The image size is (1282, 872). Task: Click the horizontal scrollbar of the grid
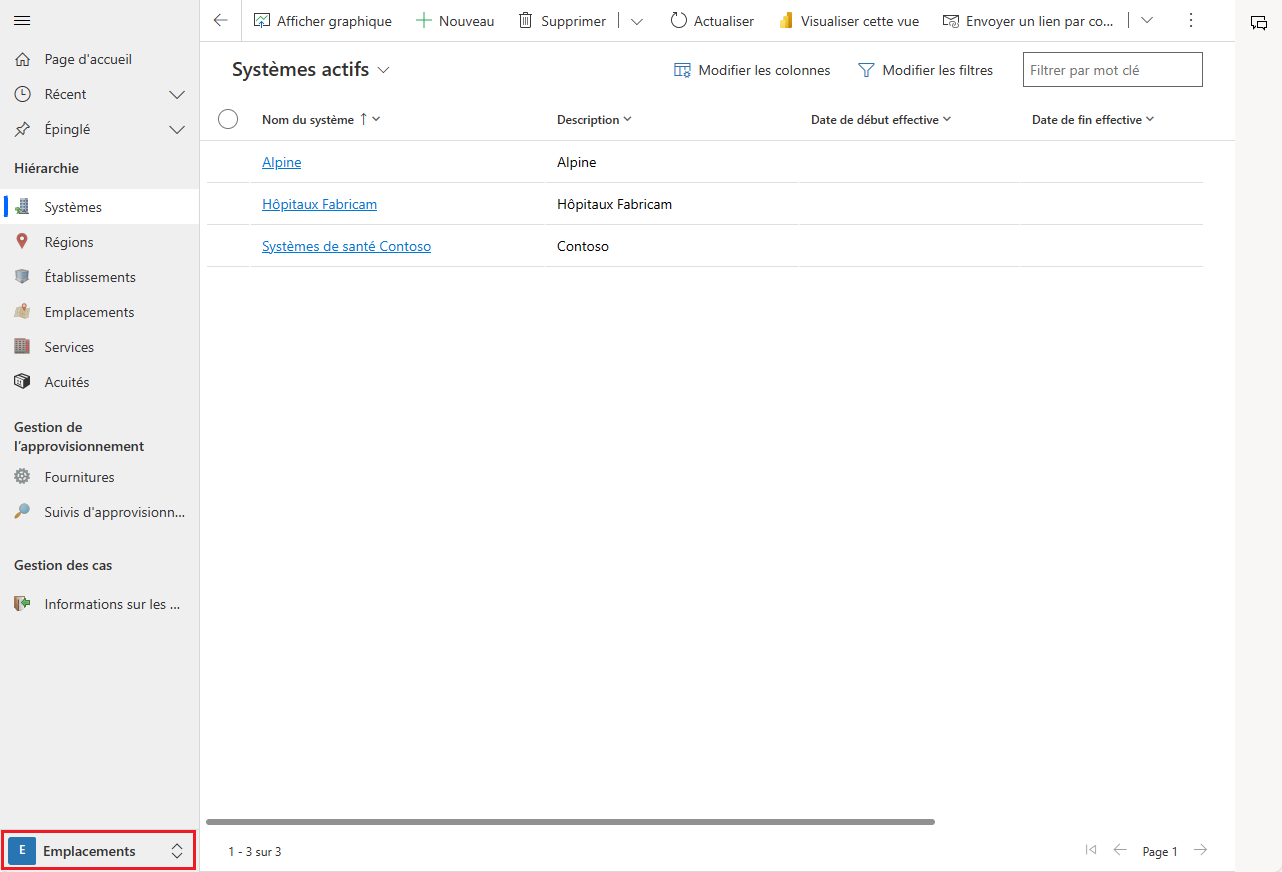(570, 822)
